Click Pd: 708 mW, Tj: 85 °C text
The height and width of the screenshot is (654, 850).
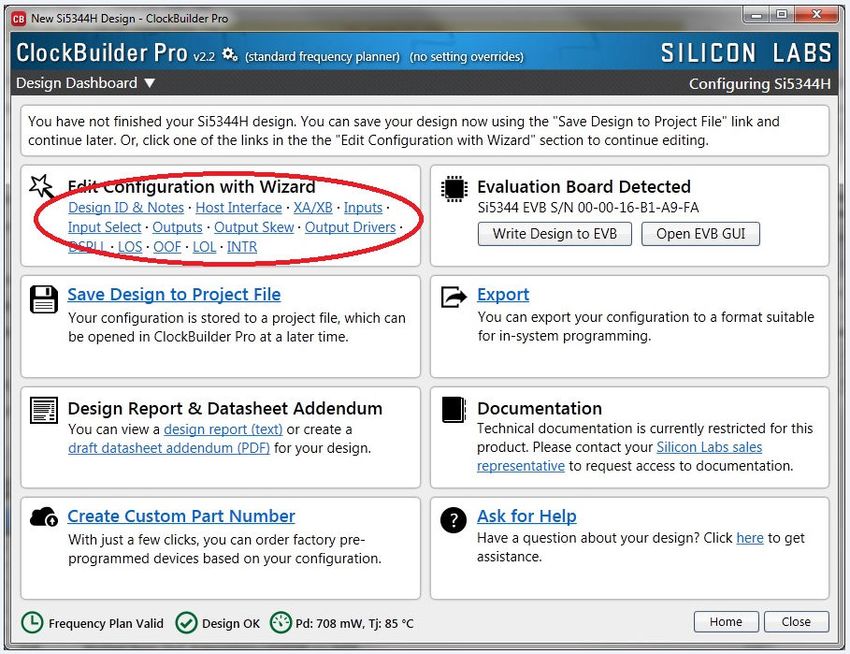[355, 624]
